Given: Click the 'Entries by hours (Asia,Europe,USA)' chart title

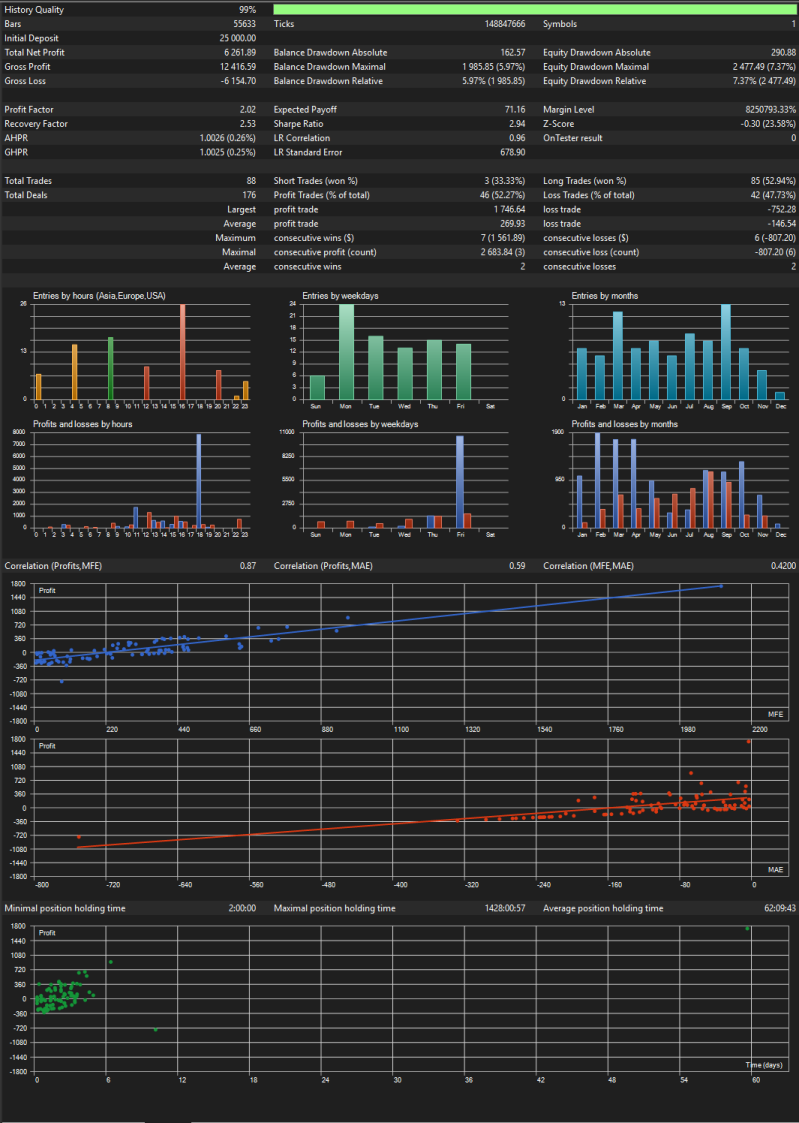Looking at the screenshot, I should coord(100,295).
